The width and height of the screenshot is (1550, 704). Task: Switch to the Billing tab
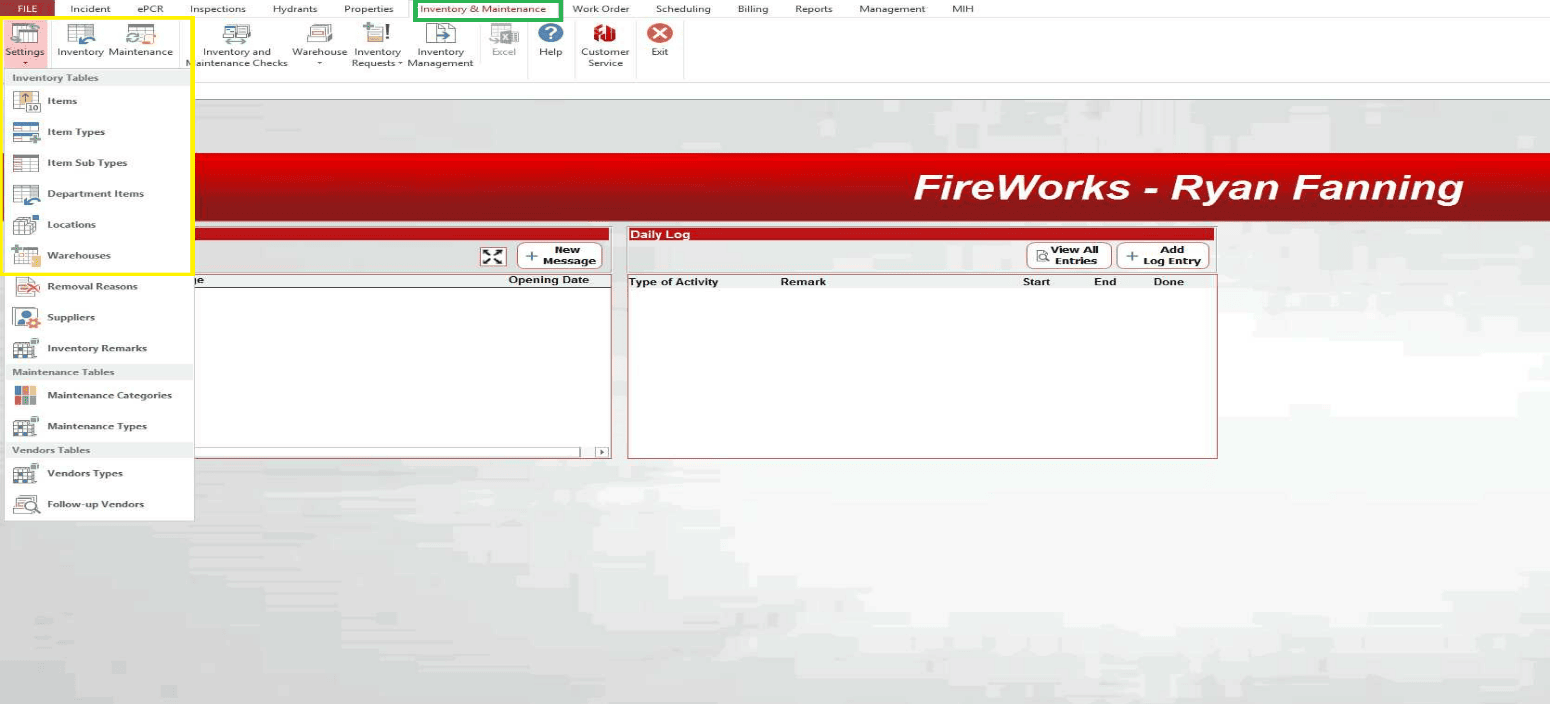click(x=753, y=9)
